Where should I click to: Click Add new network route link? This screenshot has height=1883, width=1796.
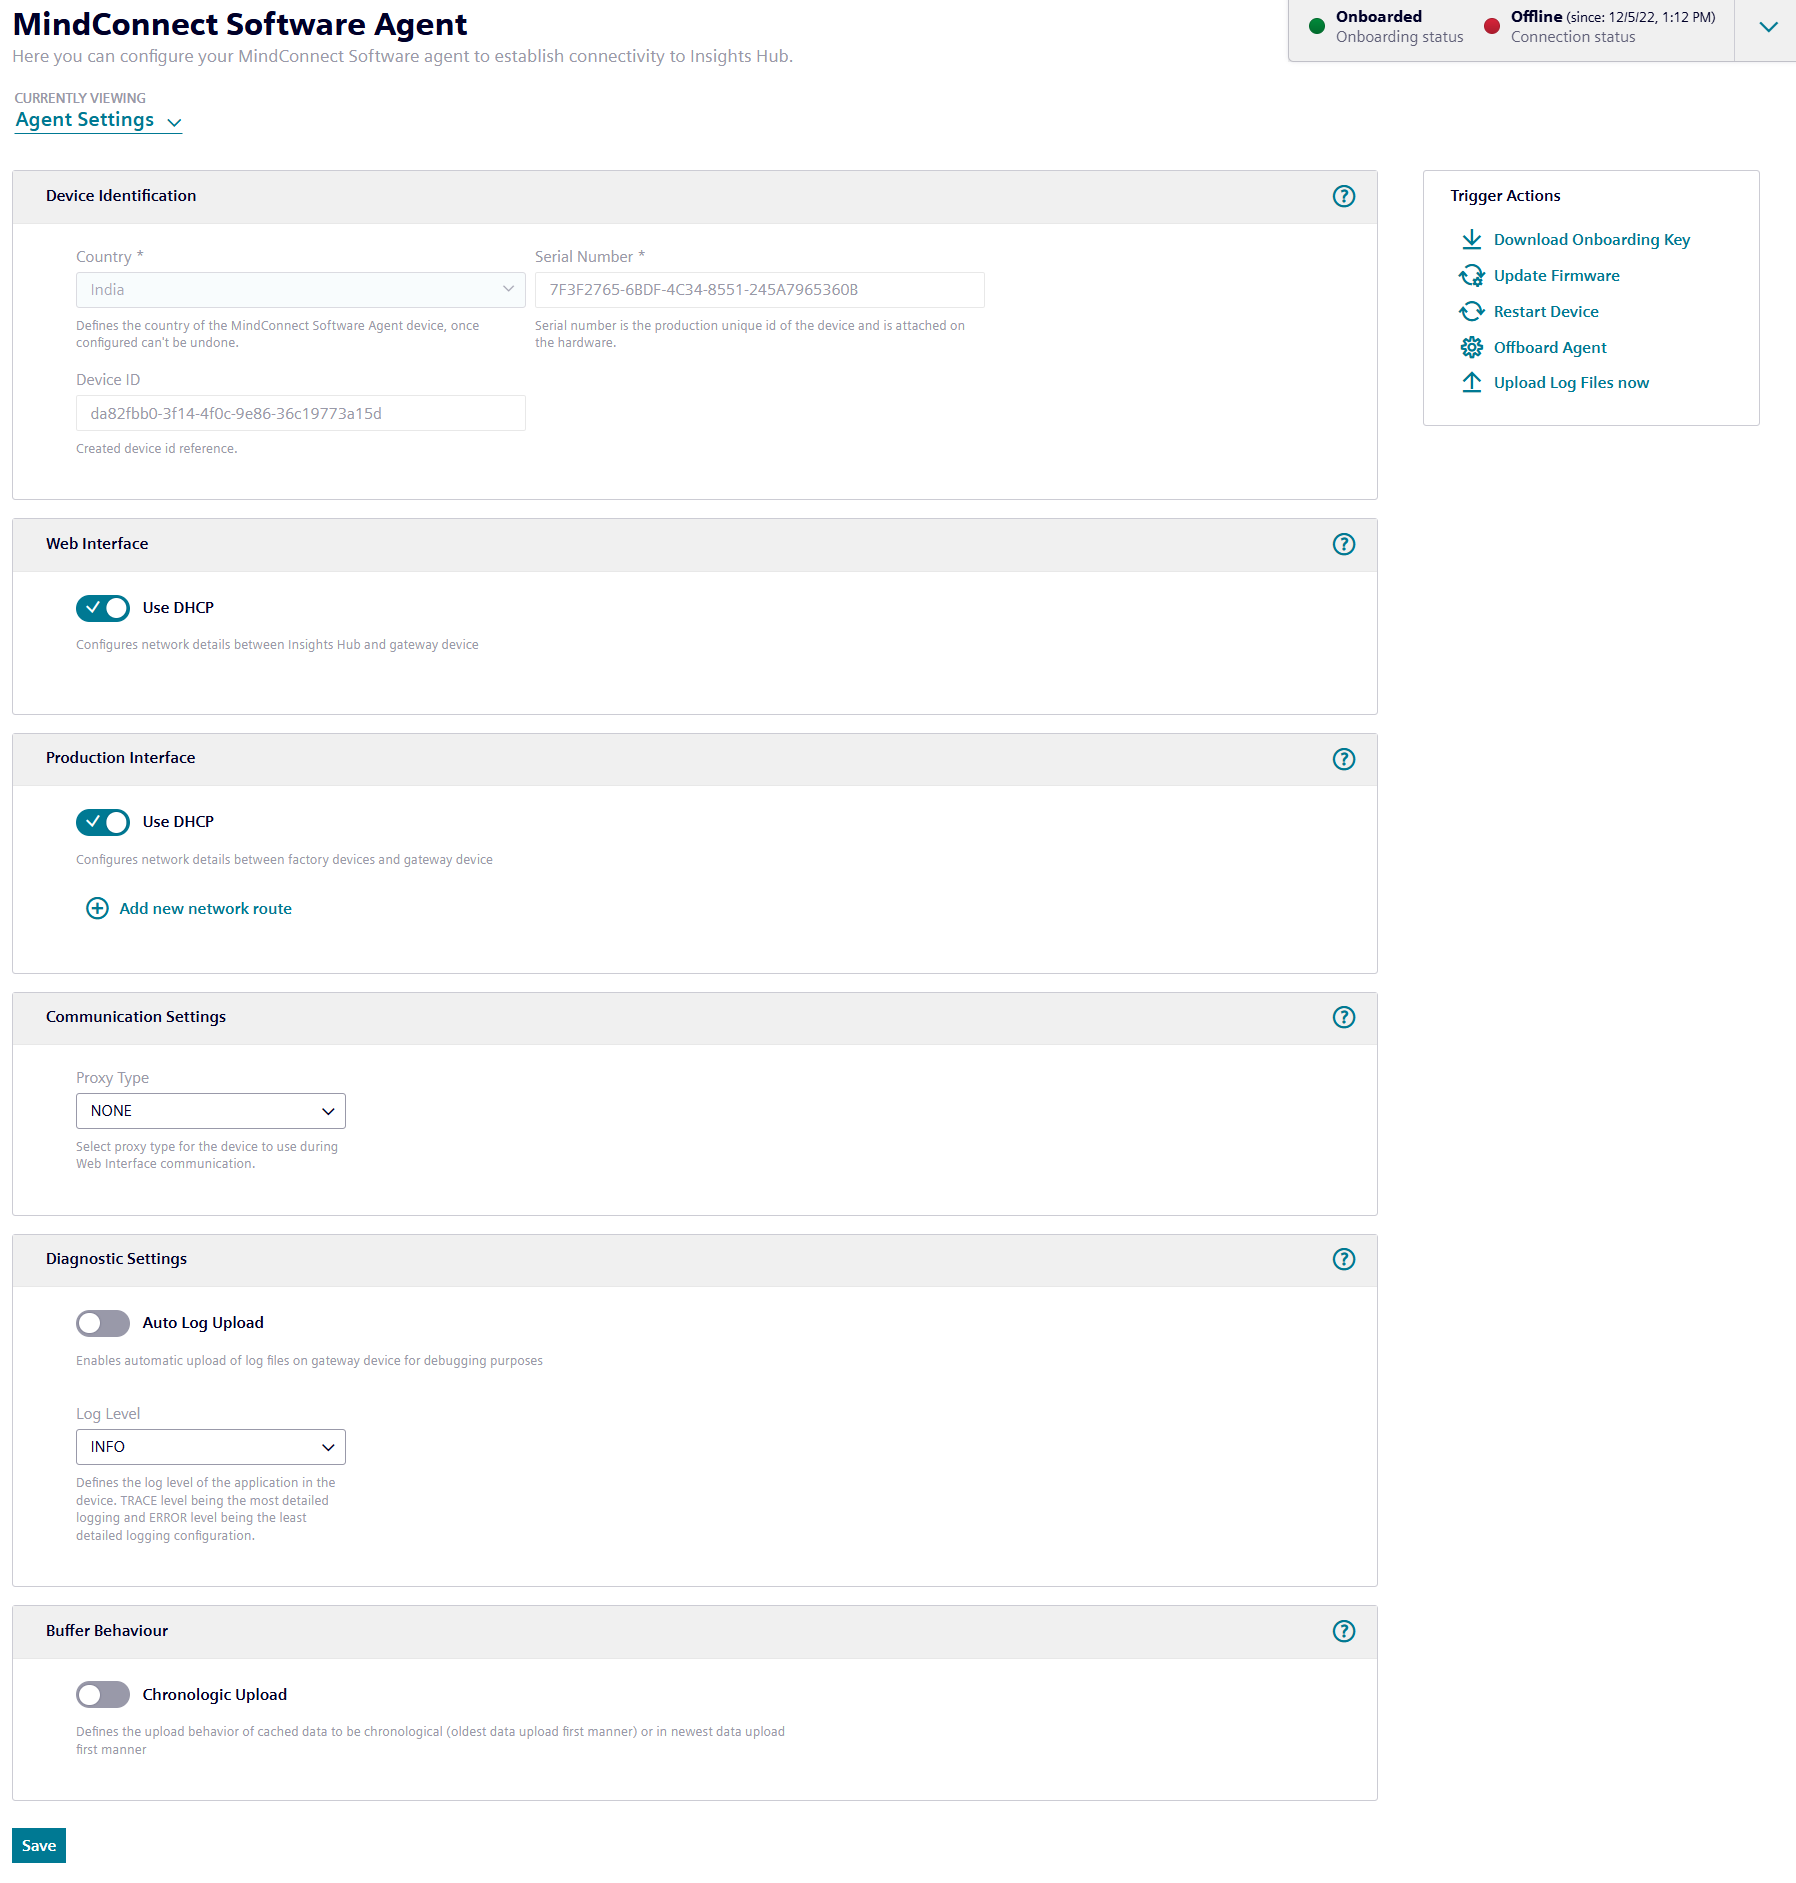click(x=206, y=909)
